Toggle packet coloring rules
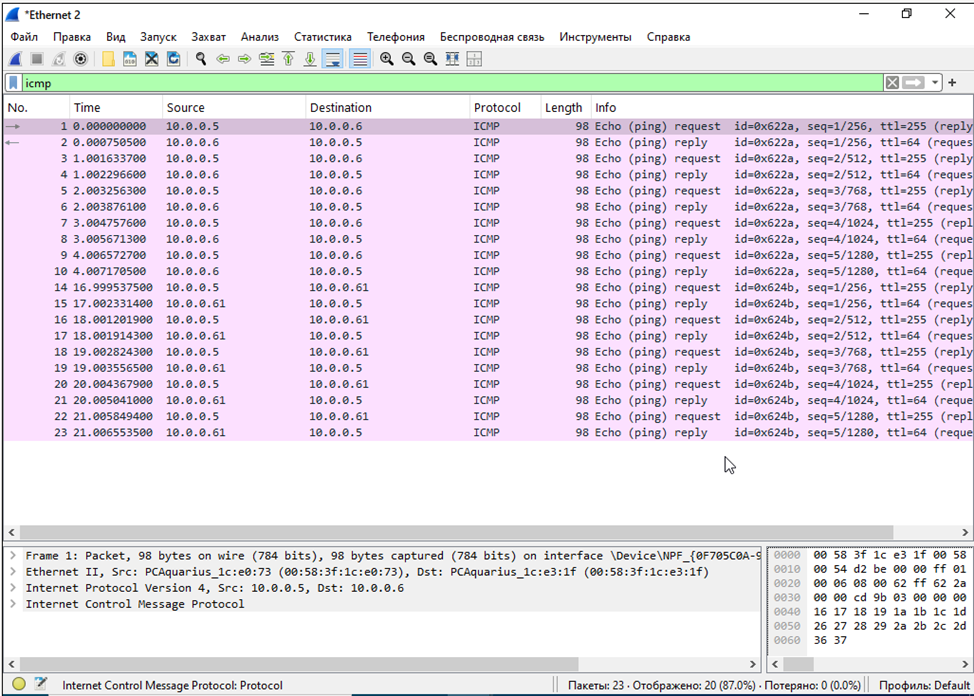974x696 pixels. point(360,59)
